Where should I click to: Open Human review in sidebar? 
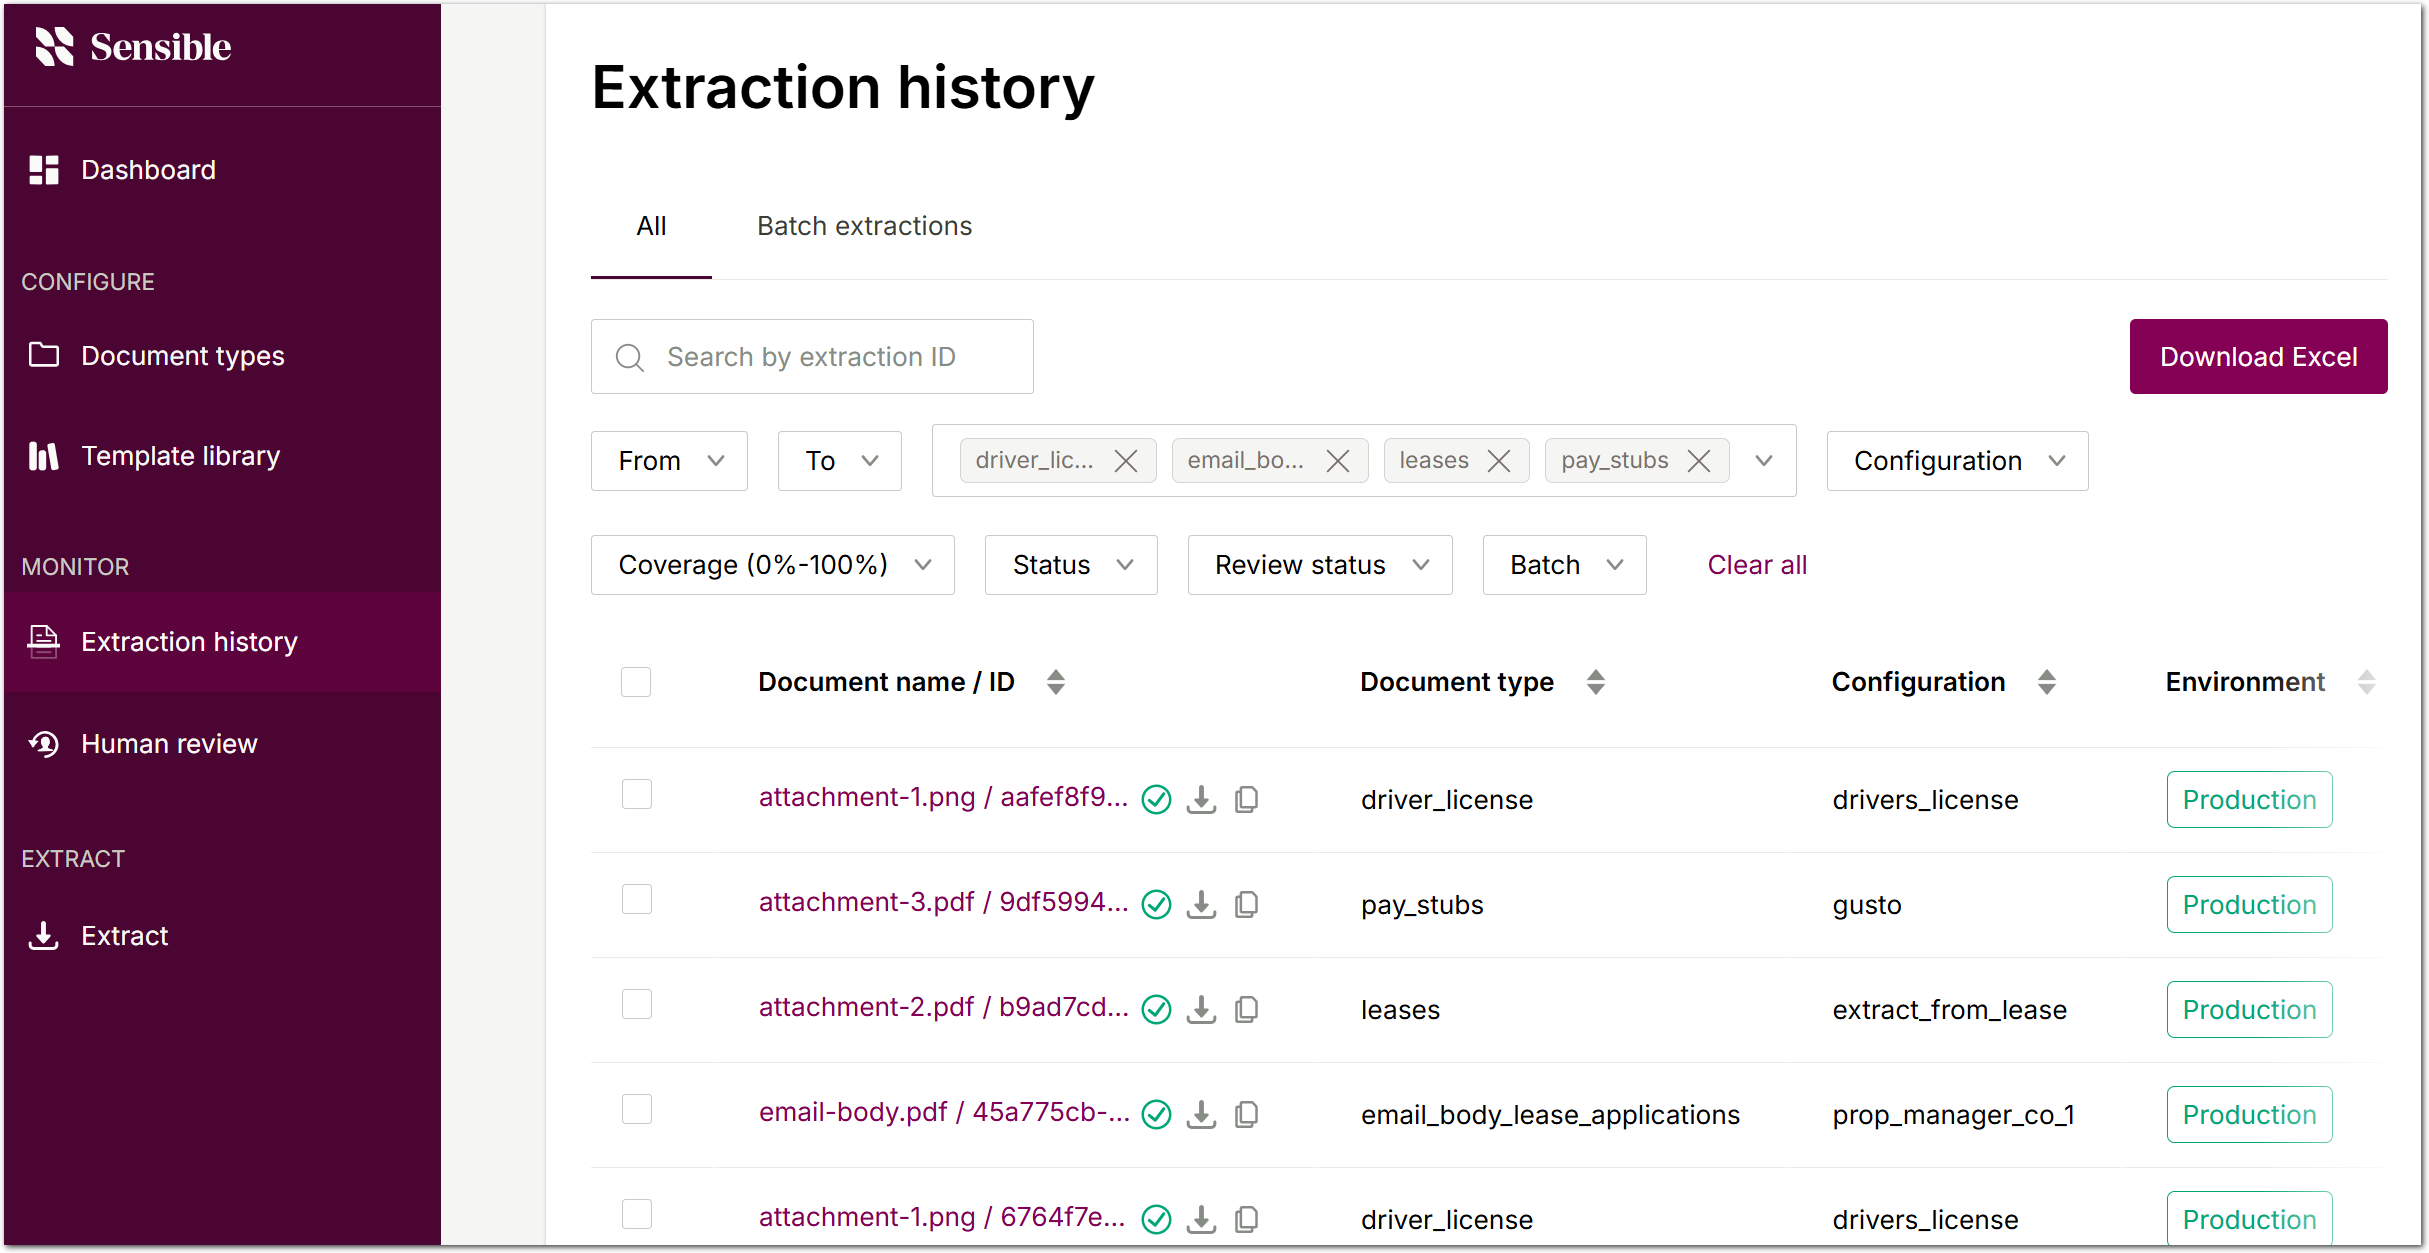pos(169,744)
